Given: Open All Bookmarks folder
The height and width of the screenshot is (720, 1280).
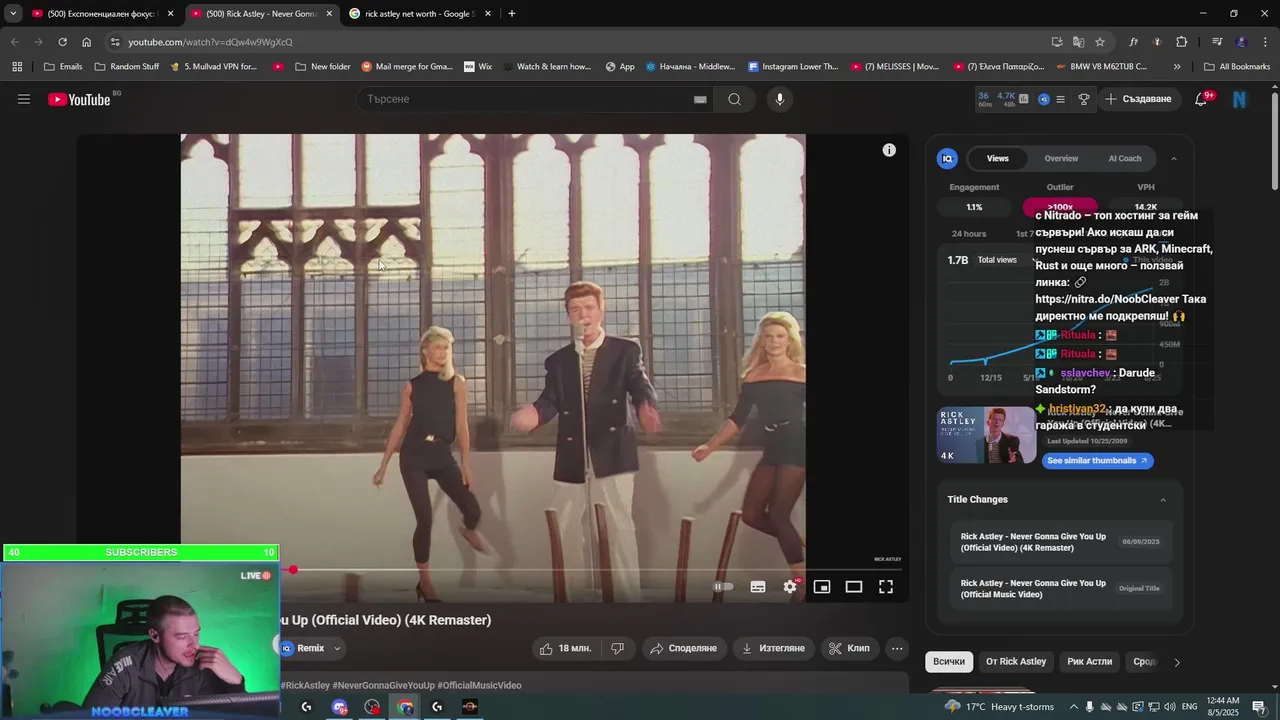Looking at the screenshot, I should click(1237, 67).
